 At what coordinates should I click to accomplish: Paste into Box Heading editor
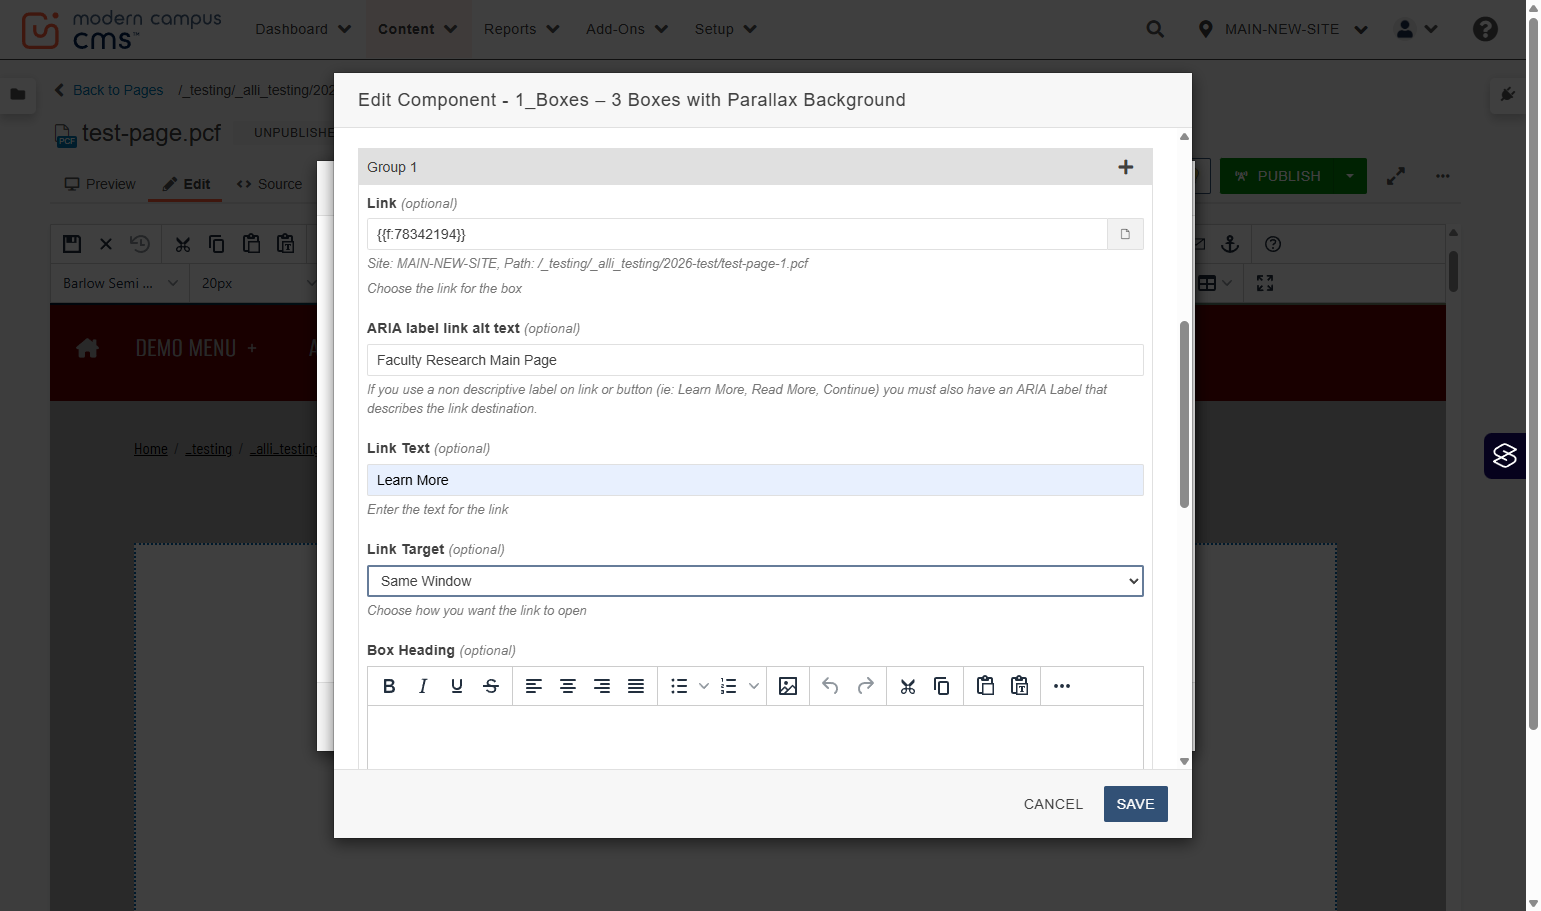tap(985, 686)
